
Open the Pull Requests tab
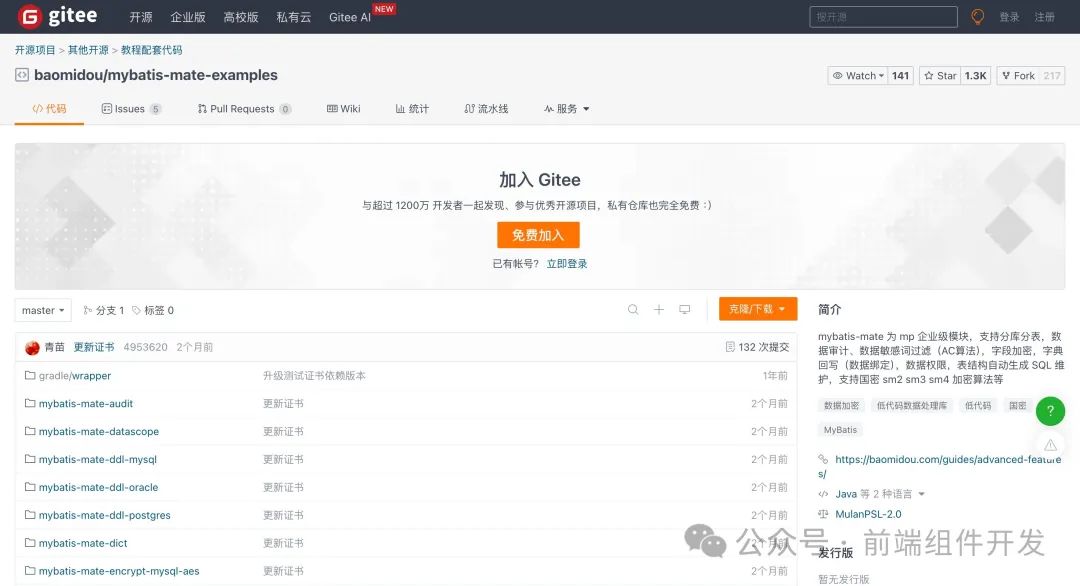[x=244, y=109]
